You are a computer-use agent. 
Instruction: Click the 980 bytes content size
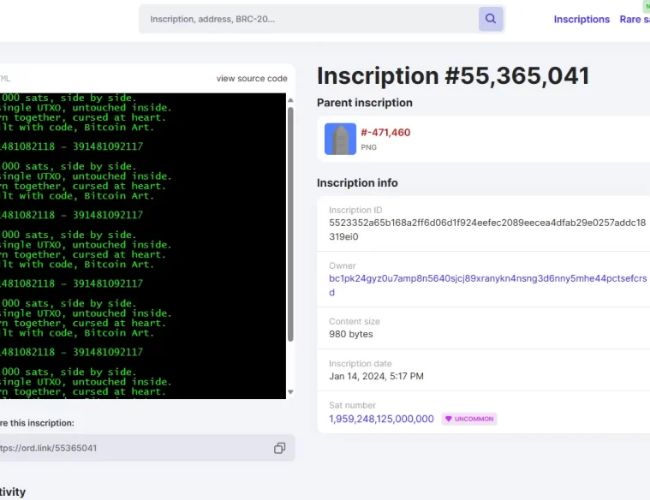tap(351, 334)
